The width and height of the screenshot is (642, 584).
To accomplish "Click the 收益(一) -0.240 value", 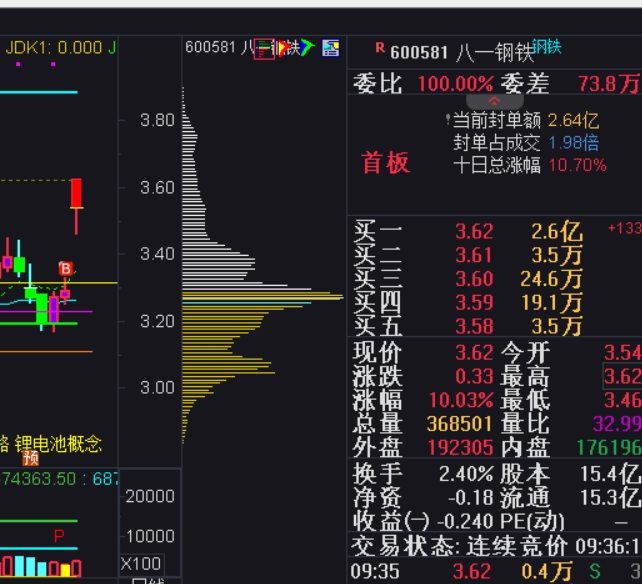I will (465, 522).
